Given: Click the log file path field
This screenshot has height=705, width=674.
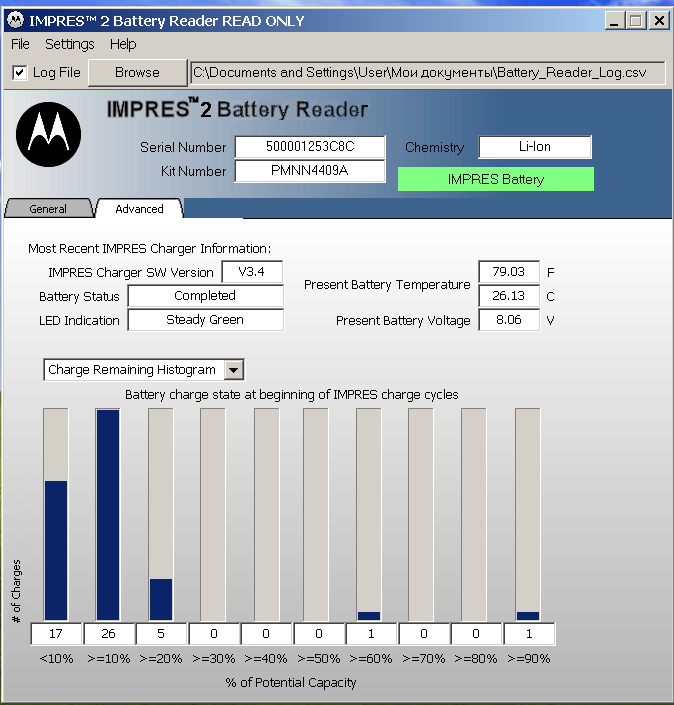Looking at the screenshot, I should pyautogui.click(x=427, y=72).
